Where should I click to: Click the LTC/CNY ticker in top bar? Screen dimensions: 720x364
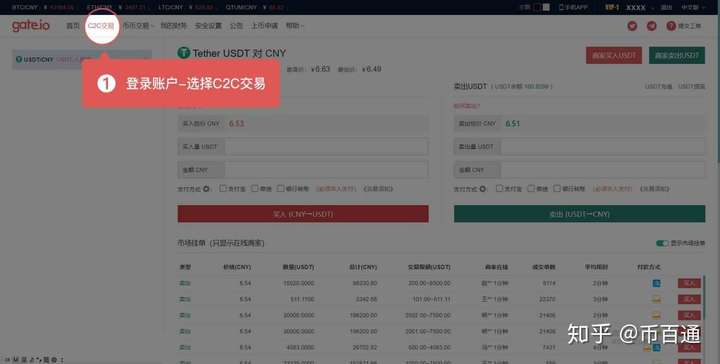click(186, 7)
